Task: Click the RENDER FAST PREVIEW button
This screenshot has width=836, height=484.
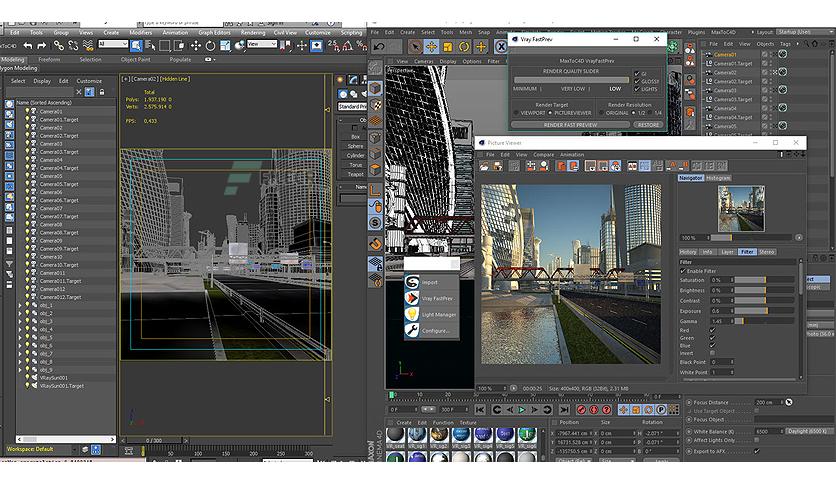Action: coord(570,125)
